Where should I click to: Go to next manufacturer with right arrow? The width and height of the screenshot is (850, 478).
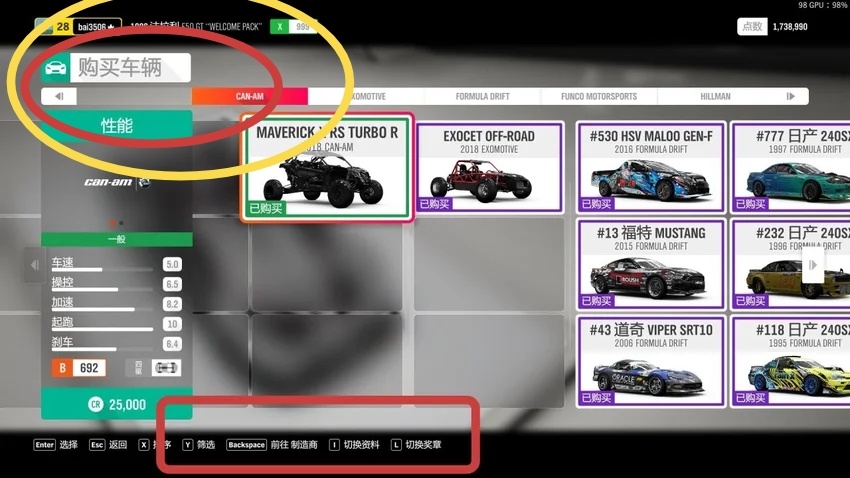pyautogui.click(x=790, y=96)
